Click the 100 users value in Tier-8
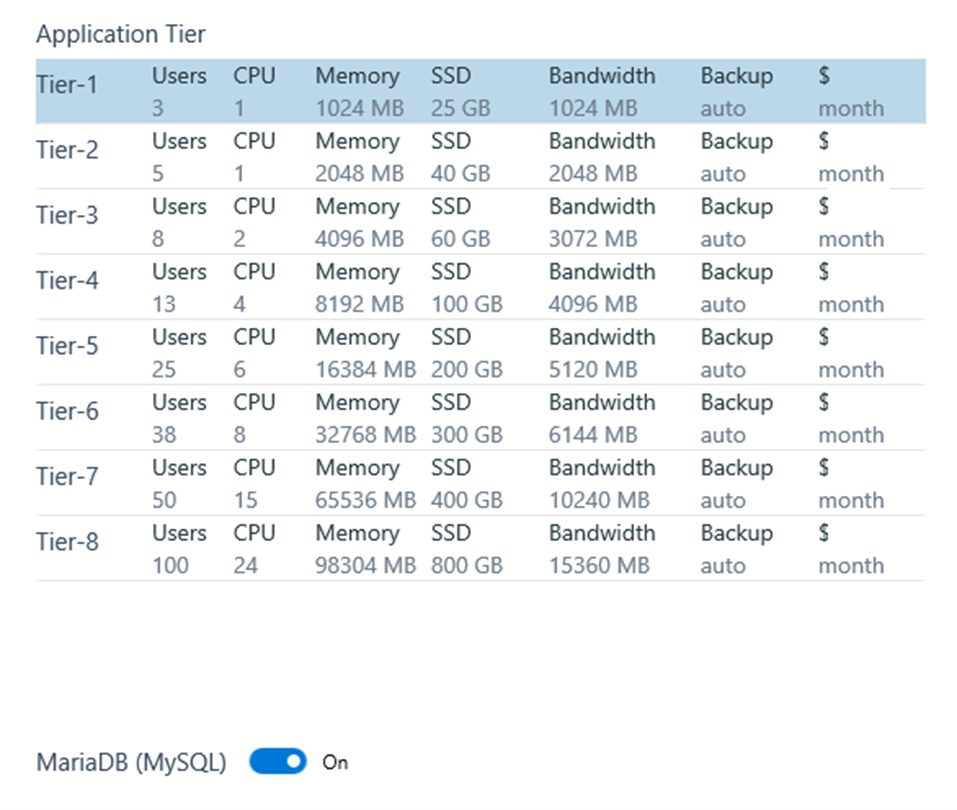 click(170, 566)
